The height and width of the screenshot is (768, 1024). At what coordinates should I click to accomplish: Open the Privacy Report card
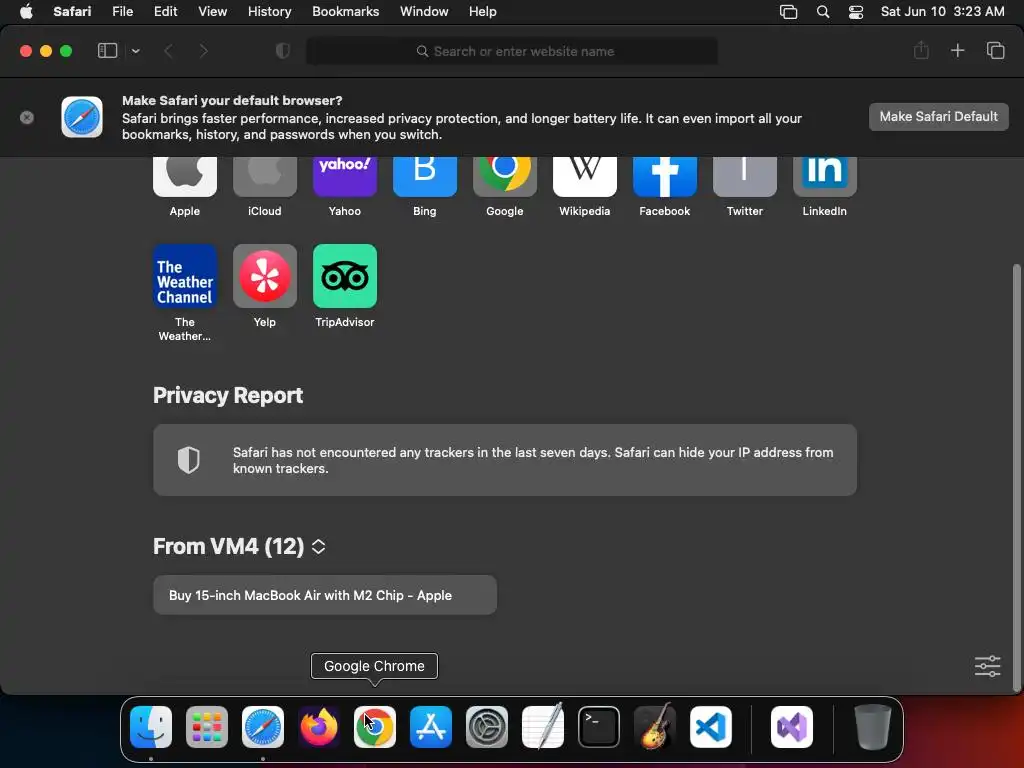coord(505,460)
